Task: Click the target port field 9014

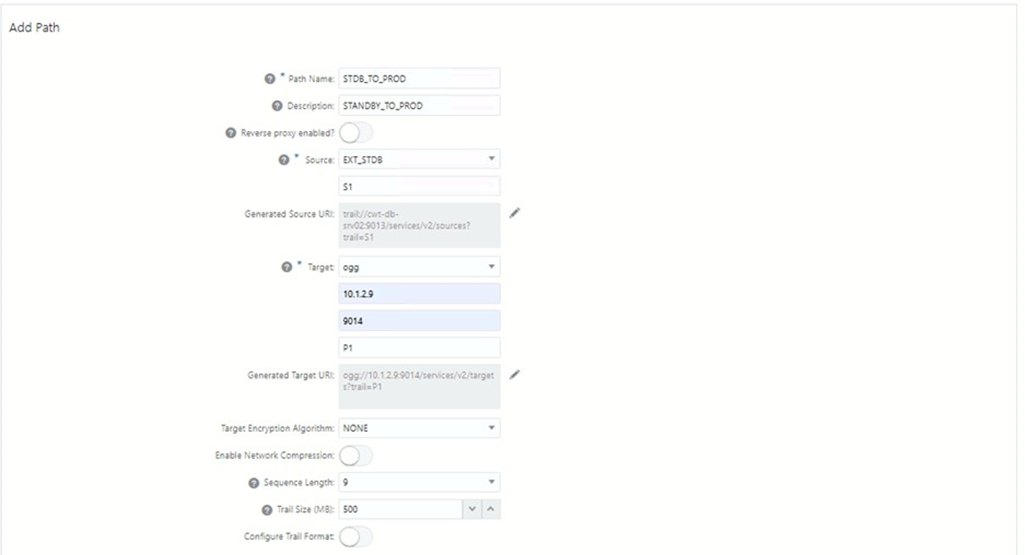Action: (x=419, y=320)
